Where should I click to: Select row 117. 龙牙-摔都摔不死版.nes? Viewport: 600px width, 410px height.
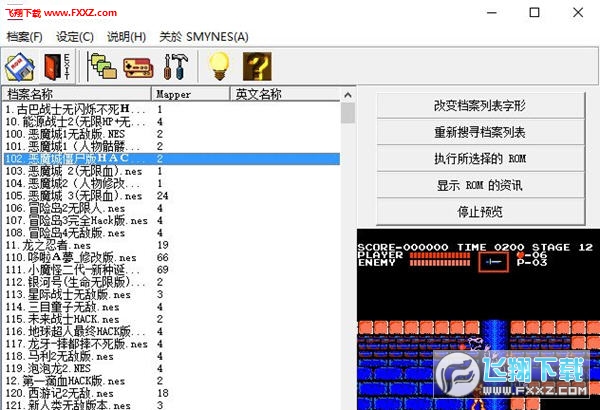[171, 344]
